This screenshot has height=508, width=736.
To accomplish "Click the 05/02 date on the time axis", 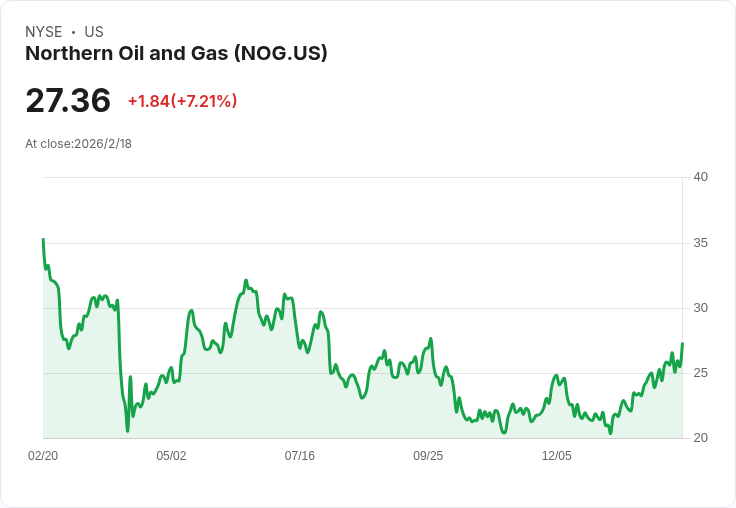I will pos(171,456).
